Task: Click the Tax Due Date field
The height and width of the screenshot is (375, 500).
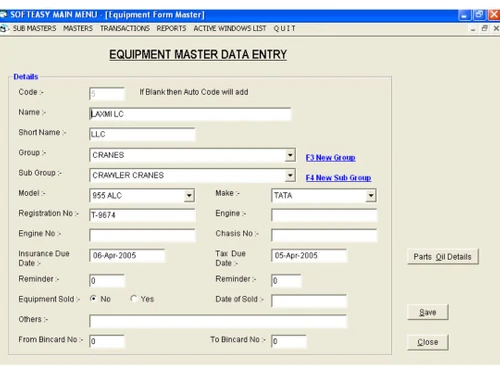Action: [x=309, y=256]
